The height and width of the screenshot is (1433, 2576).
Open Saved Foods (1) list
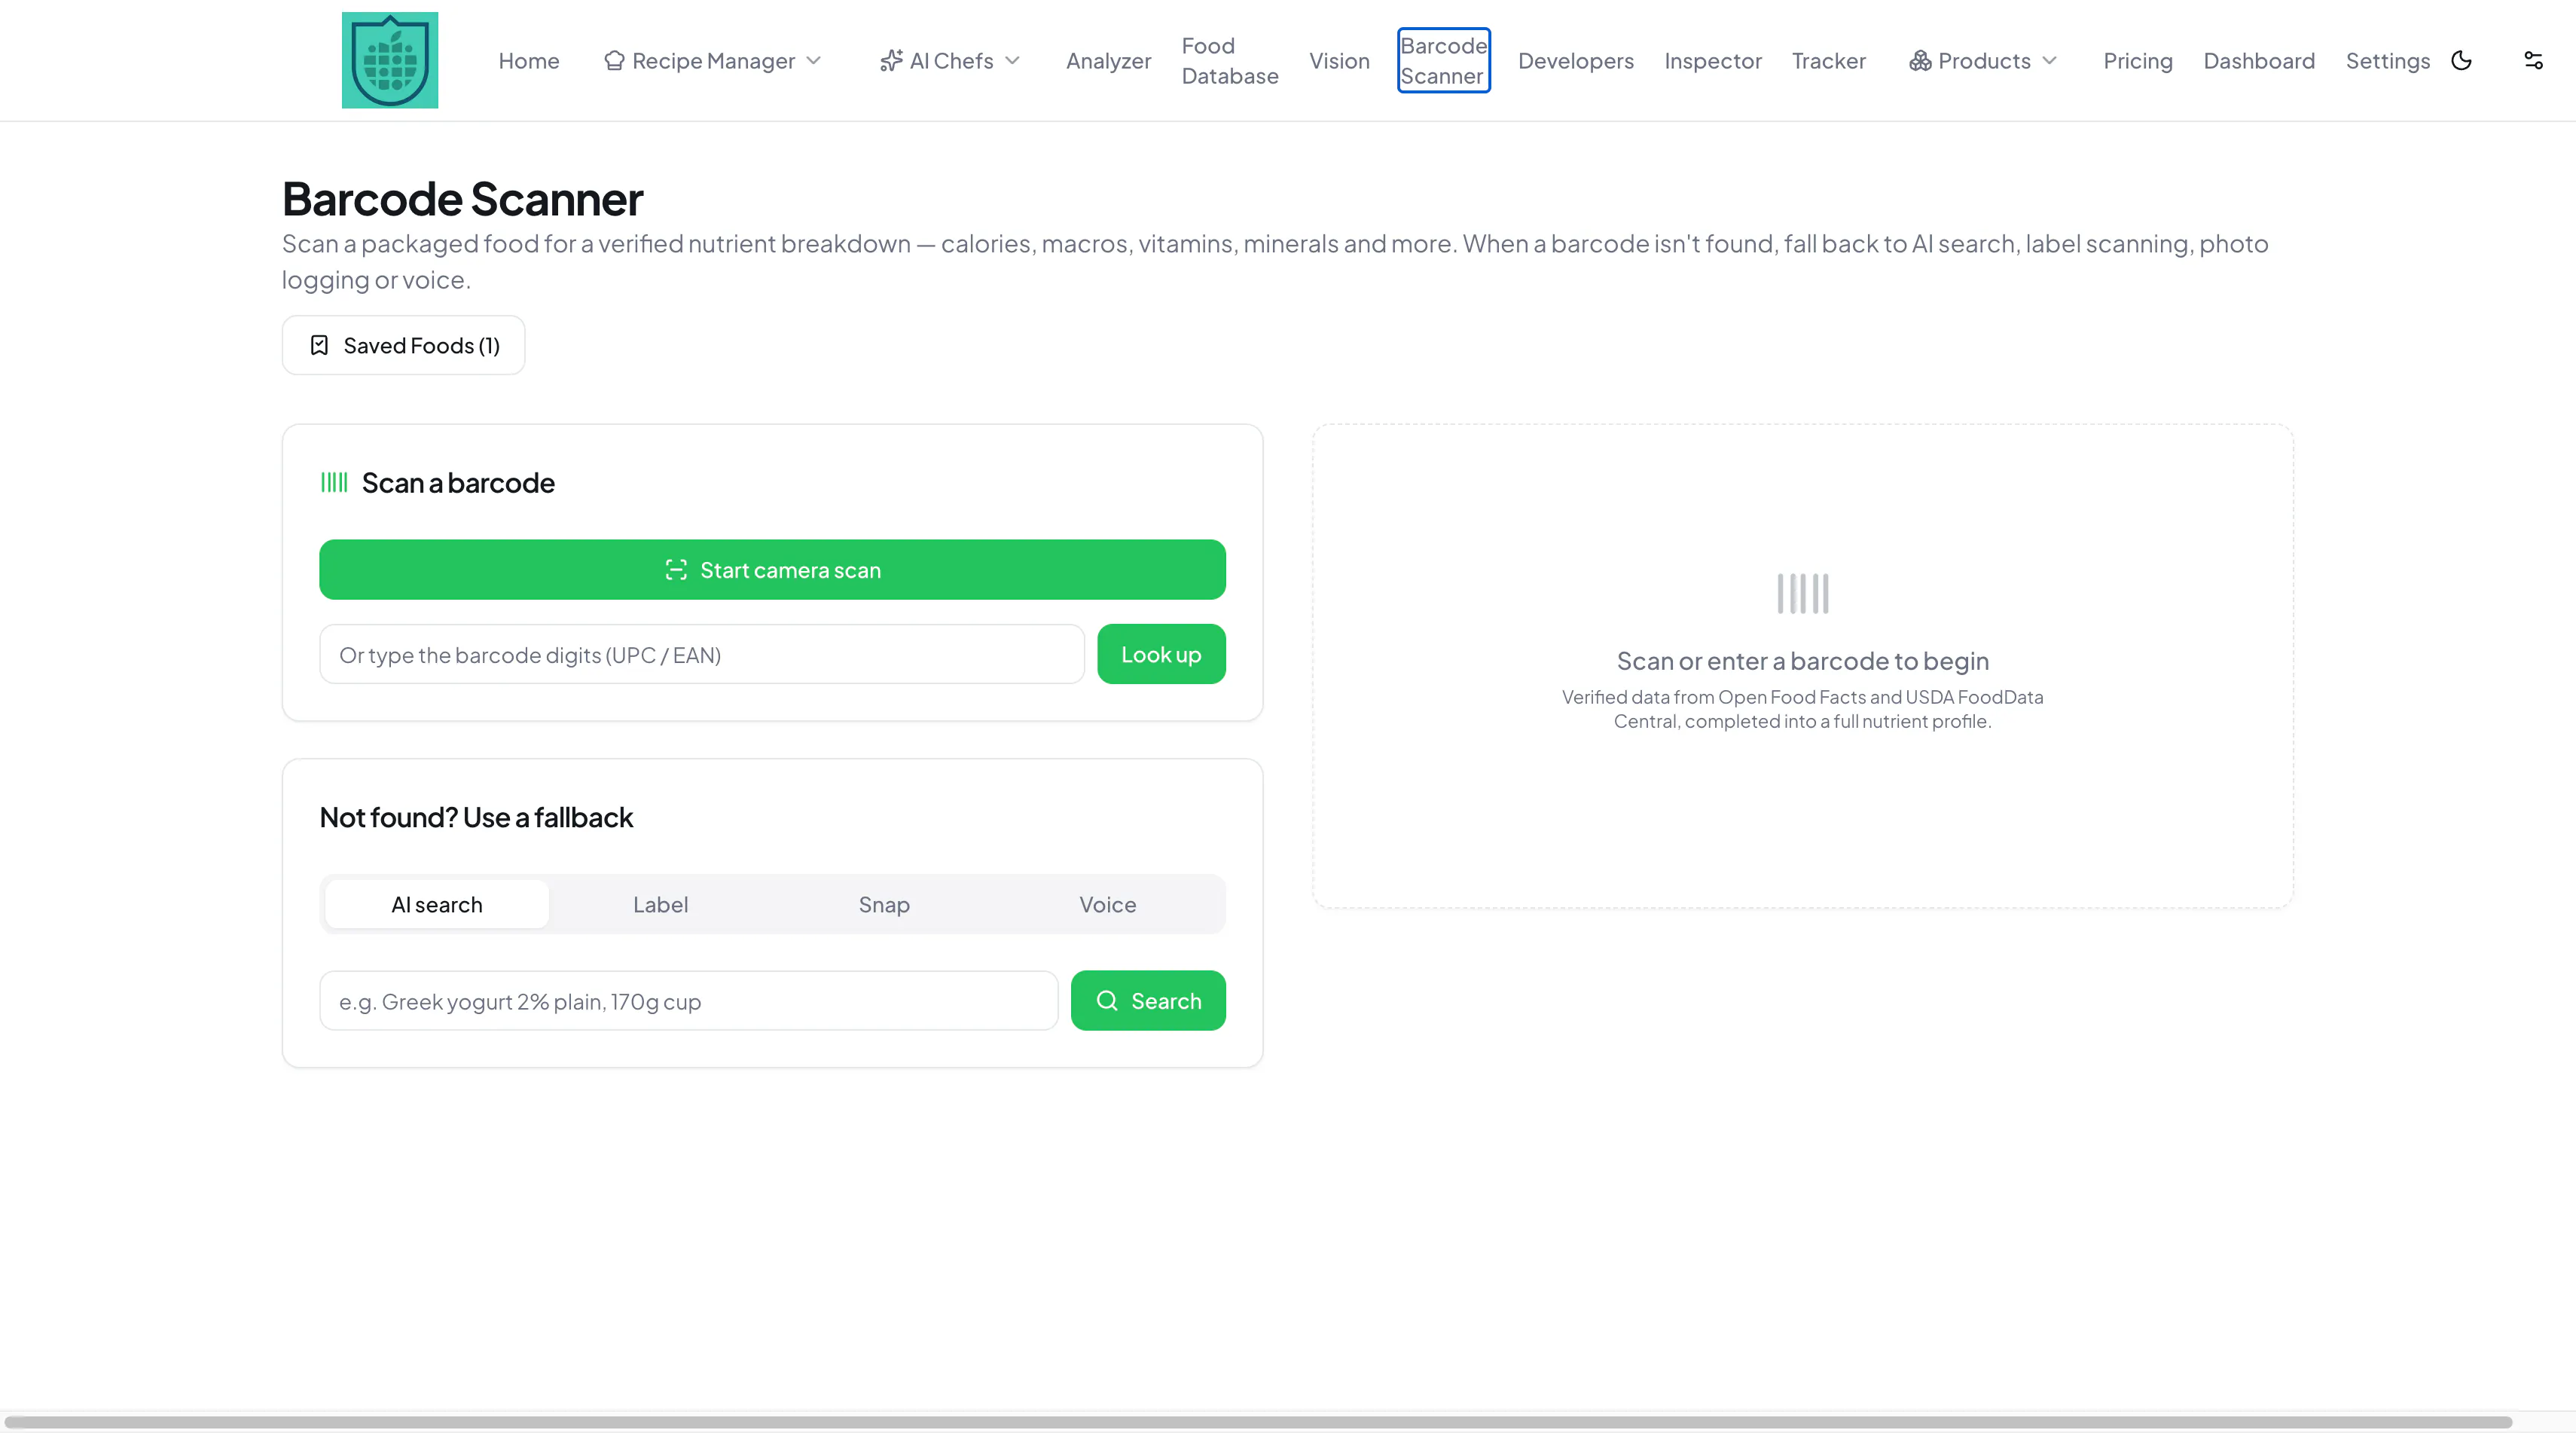tap(403, 345)
